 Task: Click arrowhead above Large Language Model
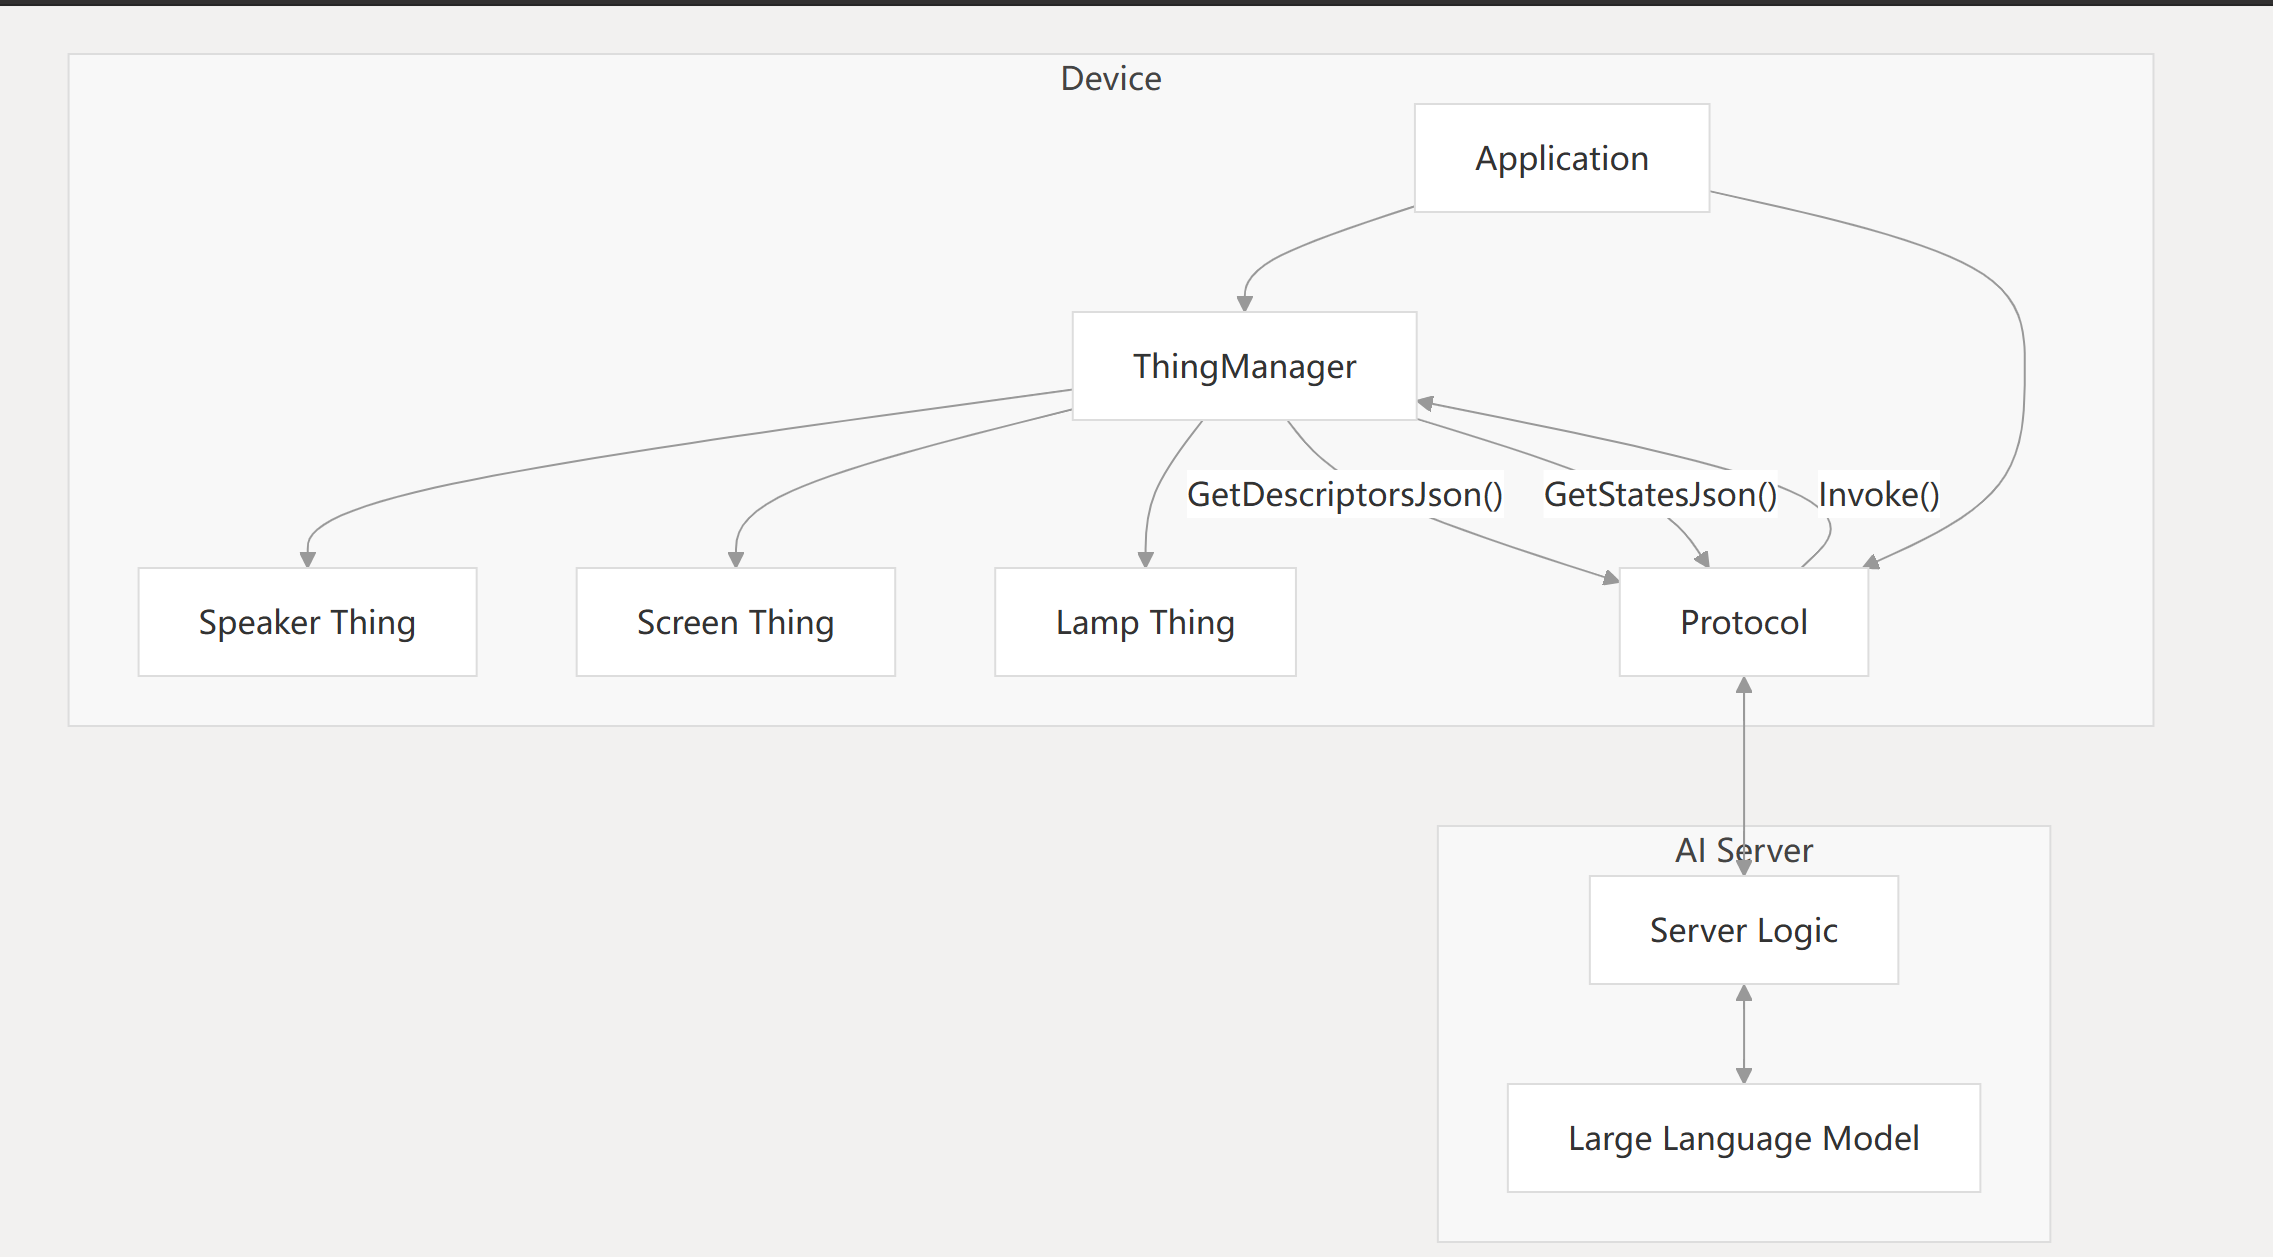point(1744,1075)
